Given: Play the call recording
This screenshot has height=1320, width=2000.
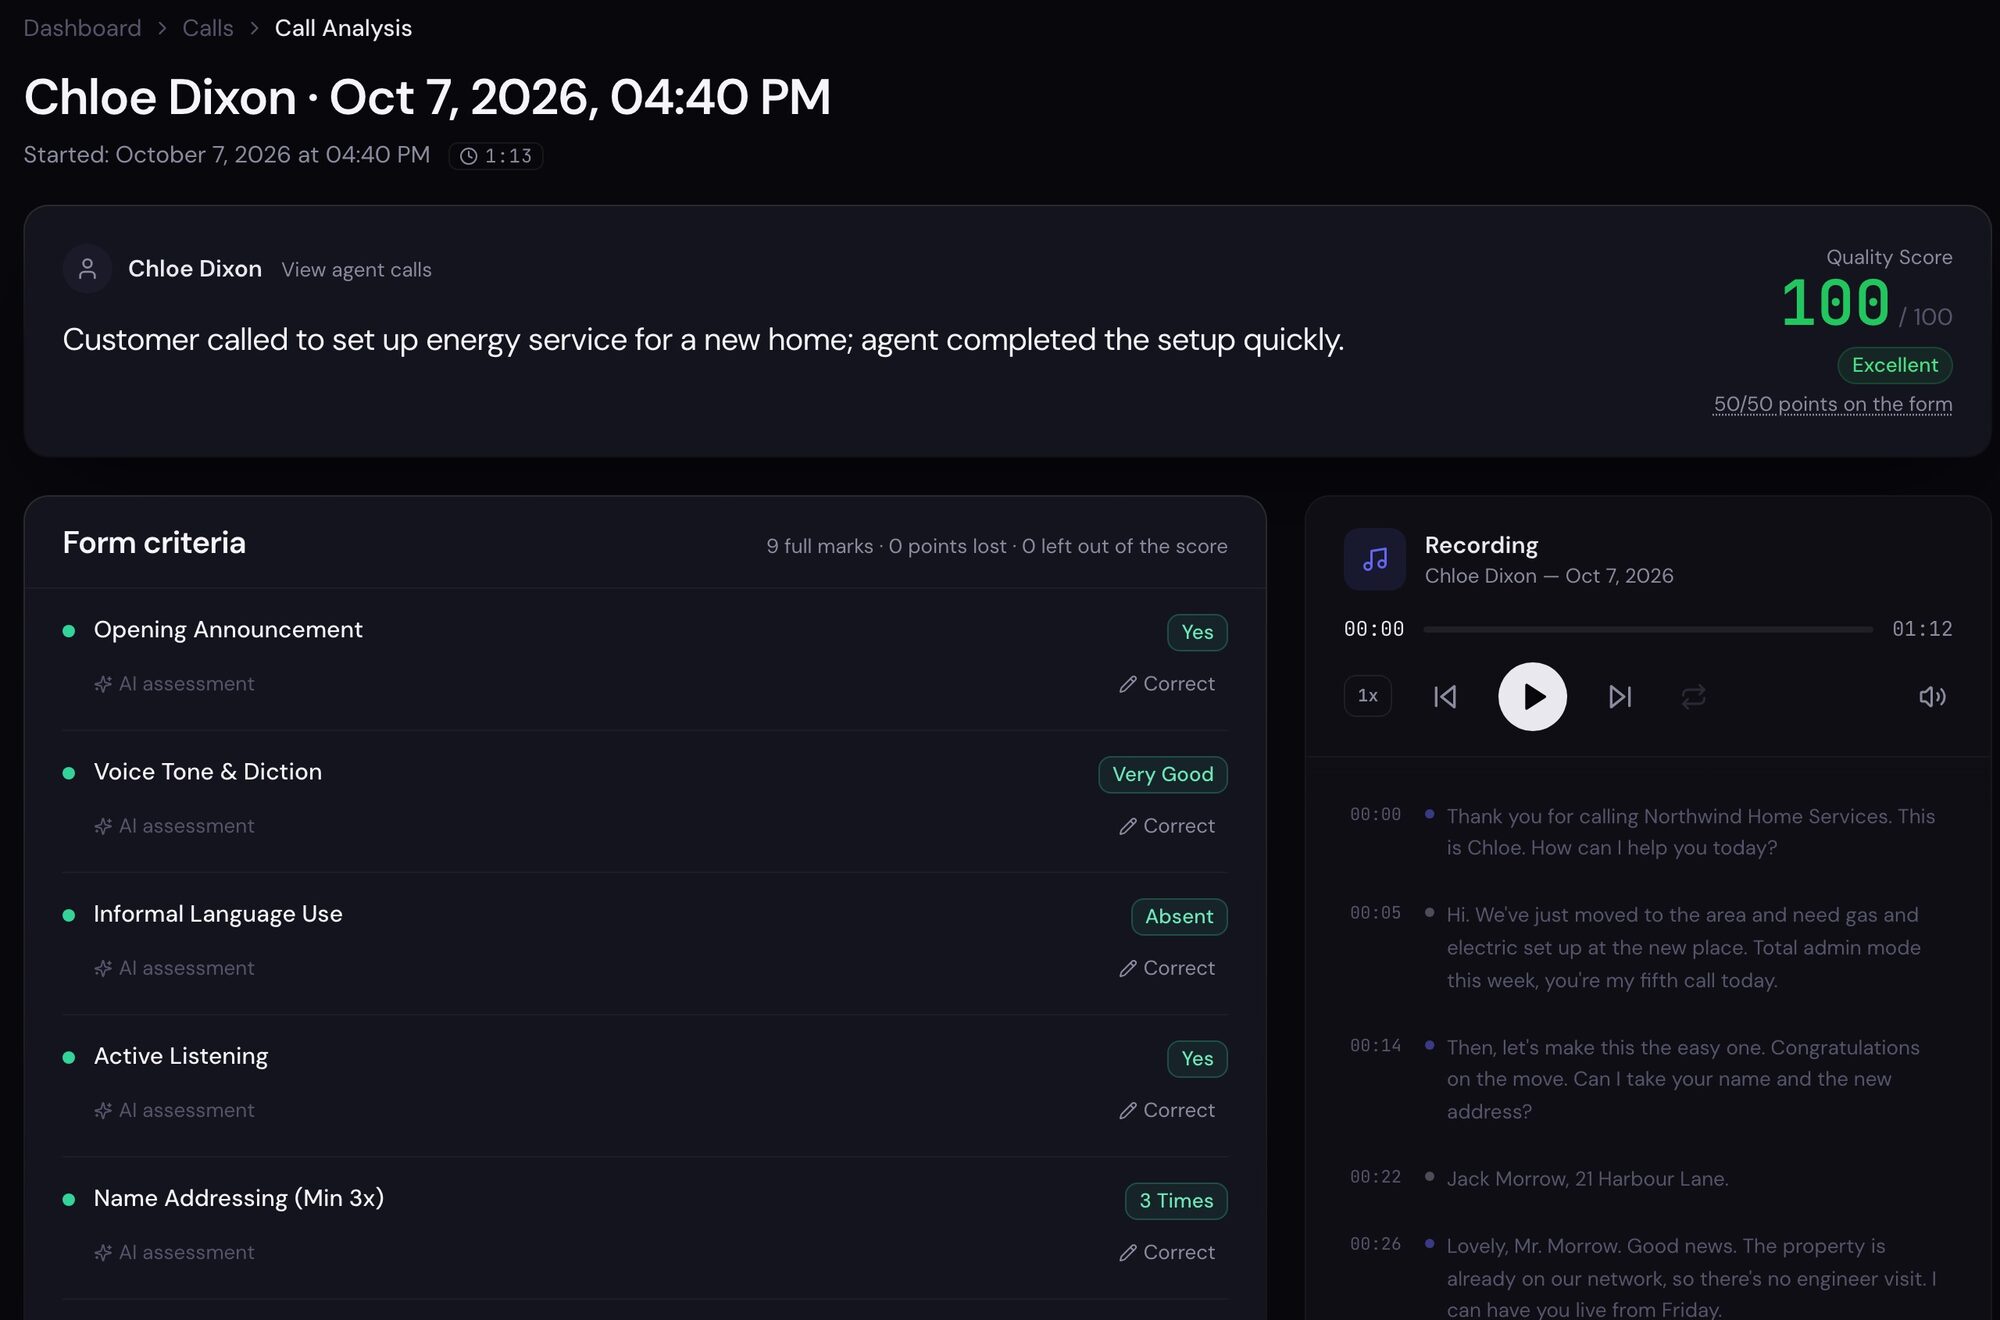Looking at the screenshot, I should coord(1532,696).
